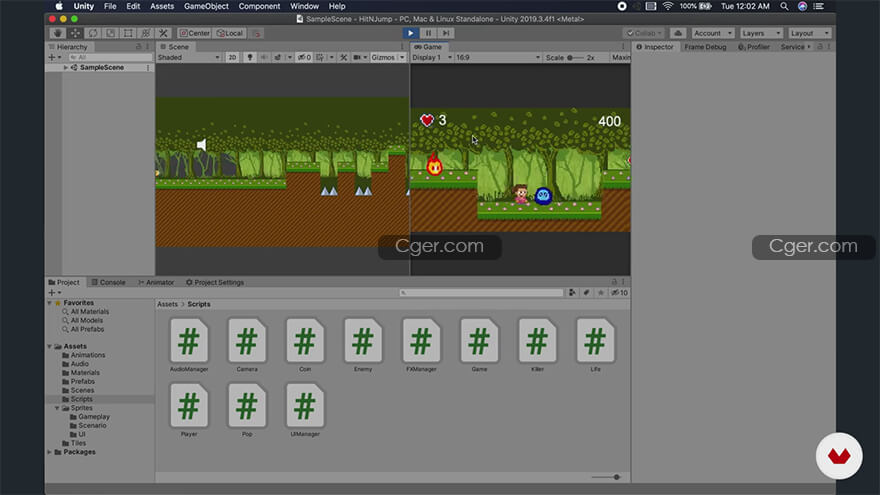Screen dimensions: 880x495
Task: Open Display 1 dropdown in Game view
Action: pos(432,57)
